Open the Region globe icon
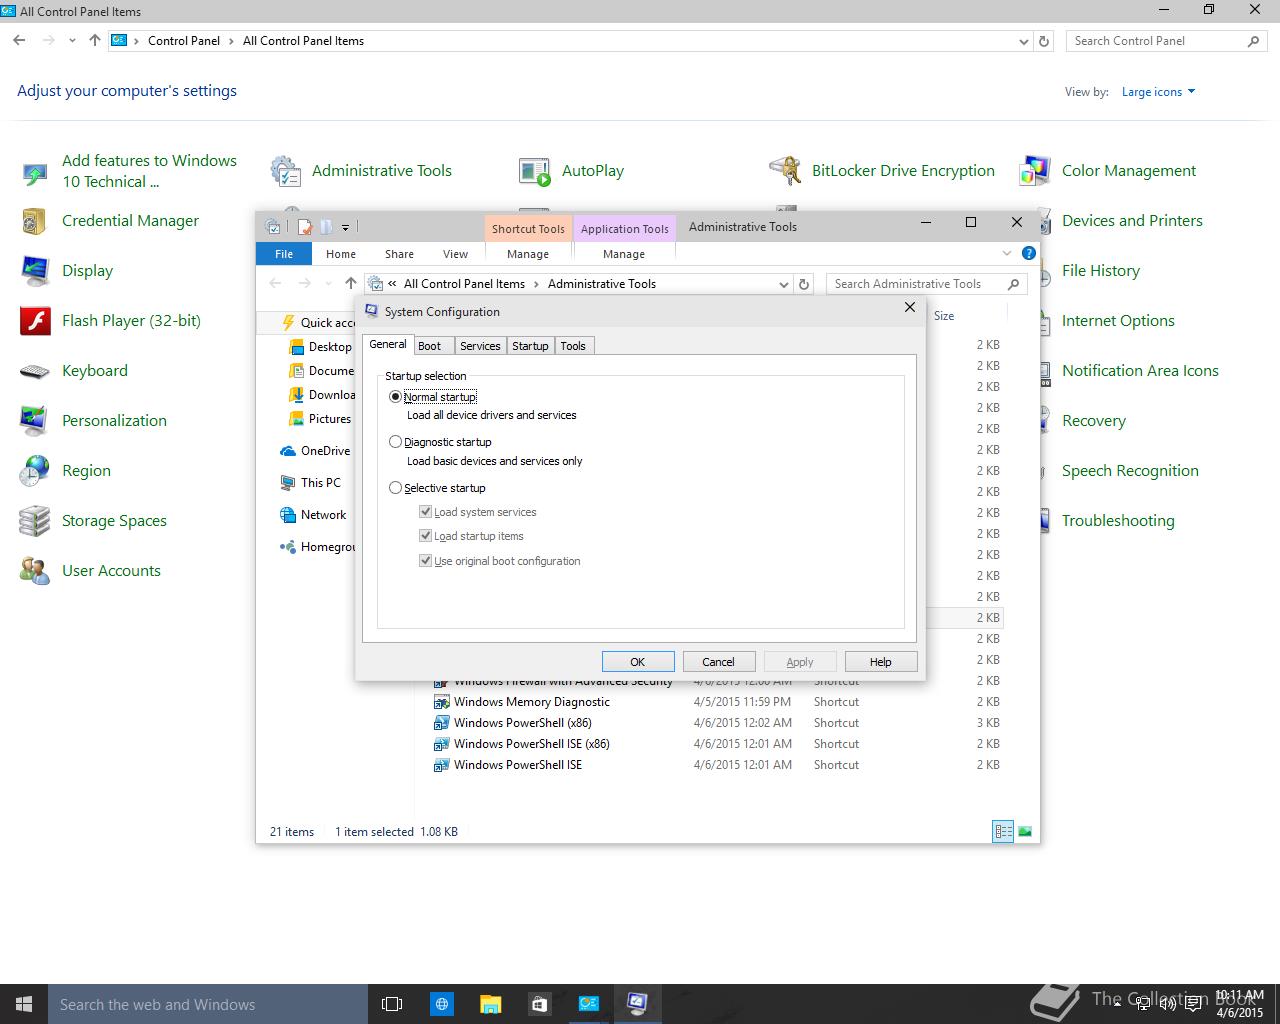This screenshot has width=1280, height=1024. pyautogui.click(x=35, y=471)
